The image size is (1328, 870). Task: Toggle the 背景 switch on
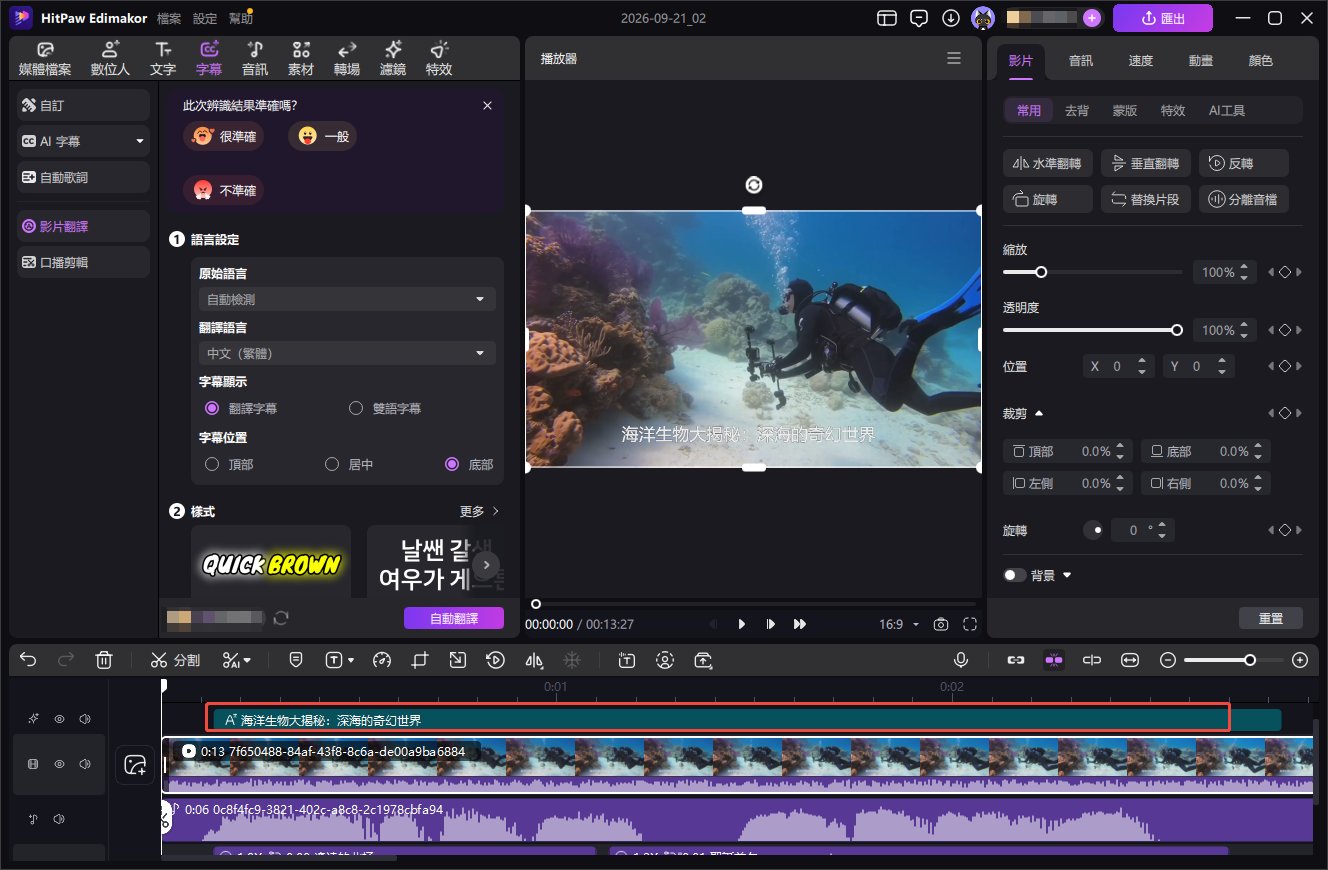click(x=1014, y=575)
